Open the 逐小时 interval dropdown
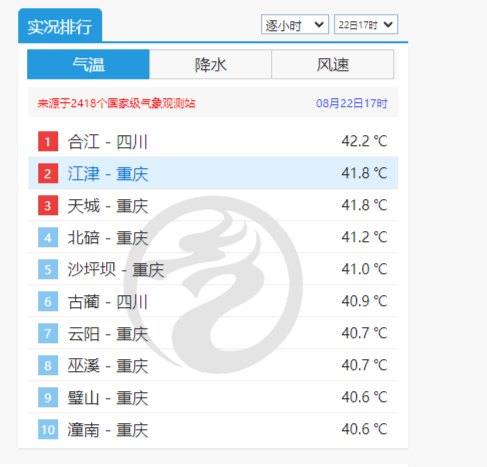This screenshot has height=467, width=487. point(295,24)
